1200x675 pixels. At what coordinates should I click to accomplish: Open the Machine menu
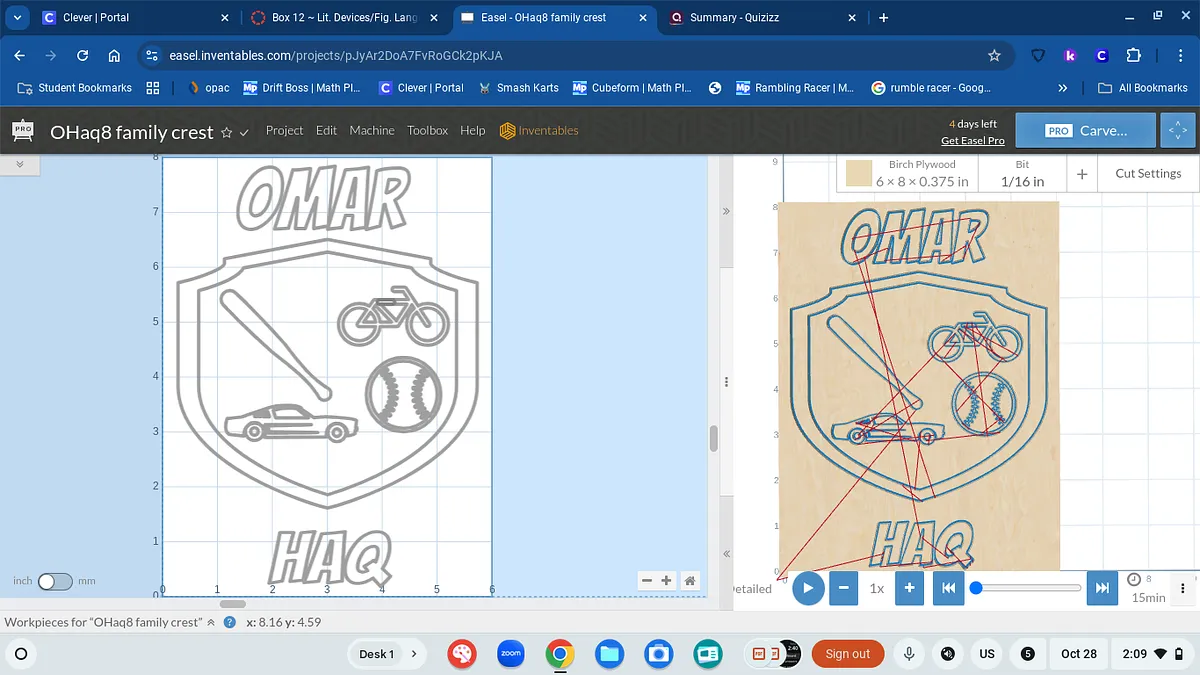pyautogui.click(x=371, y=131)
